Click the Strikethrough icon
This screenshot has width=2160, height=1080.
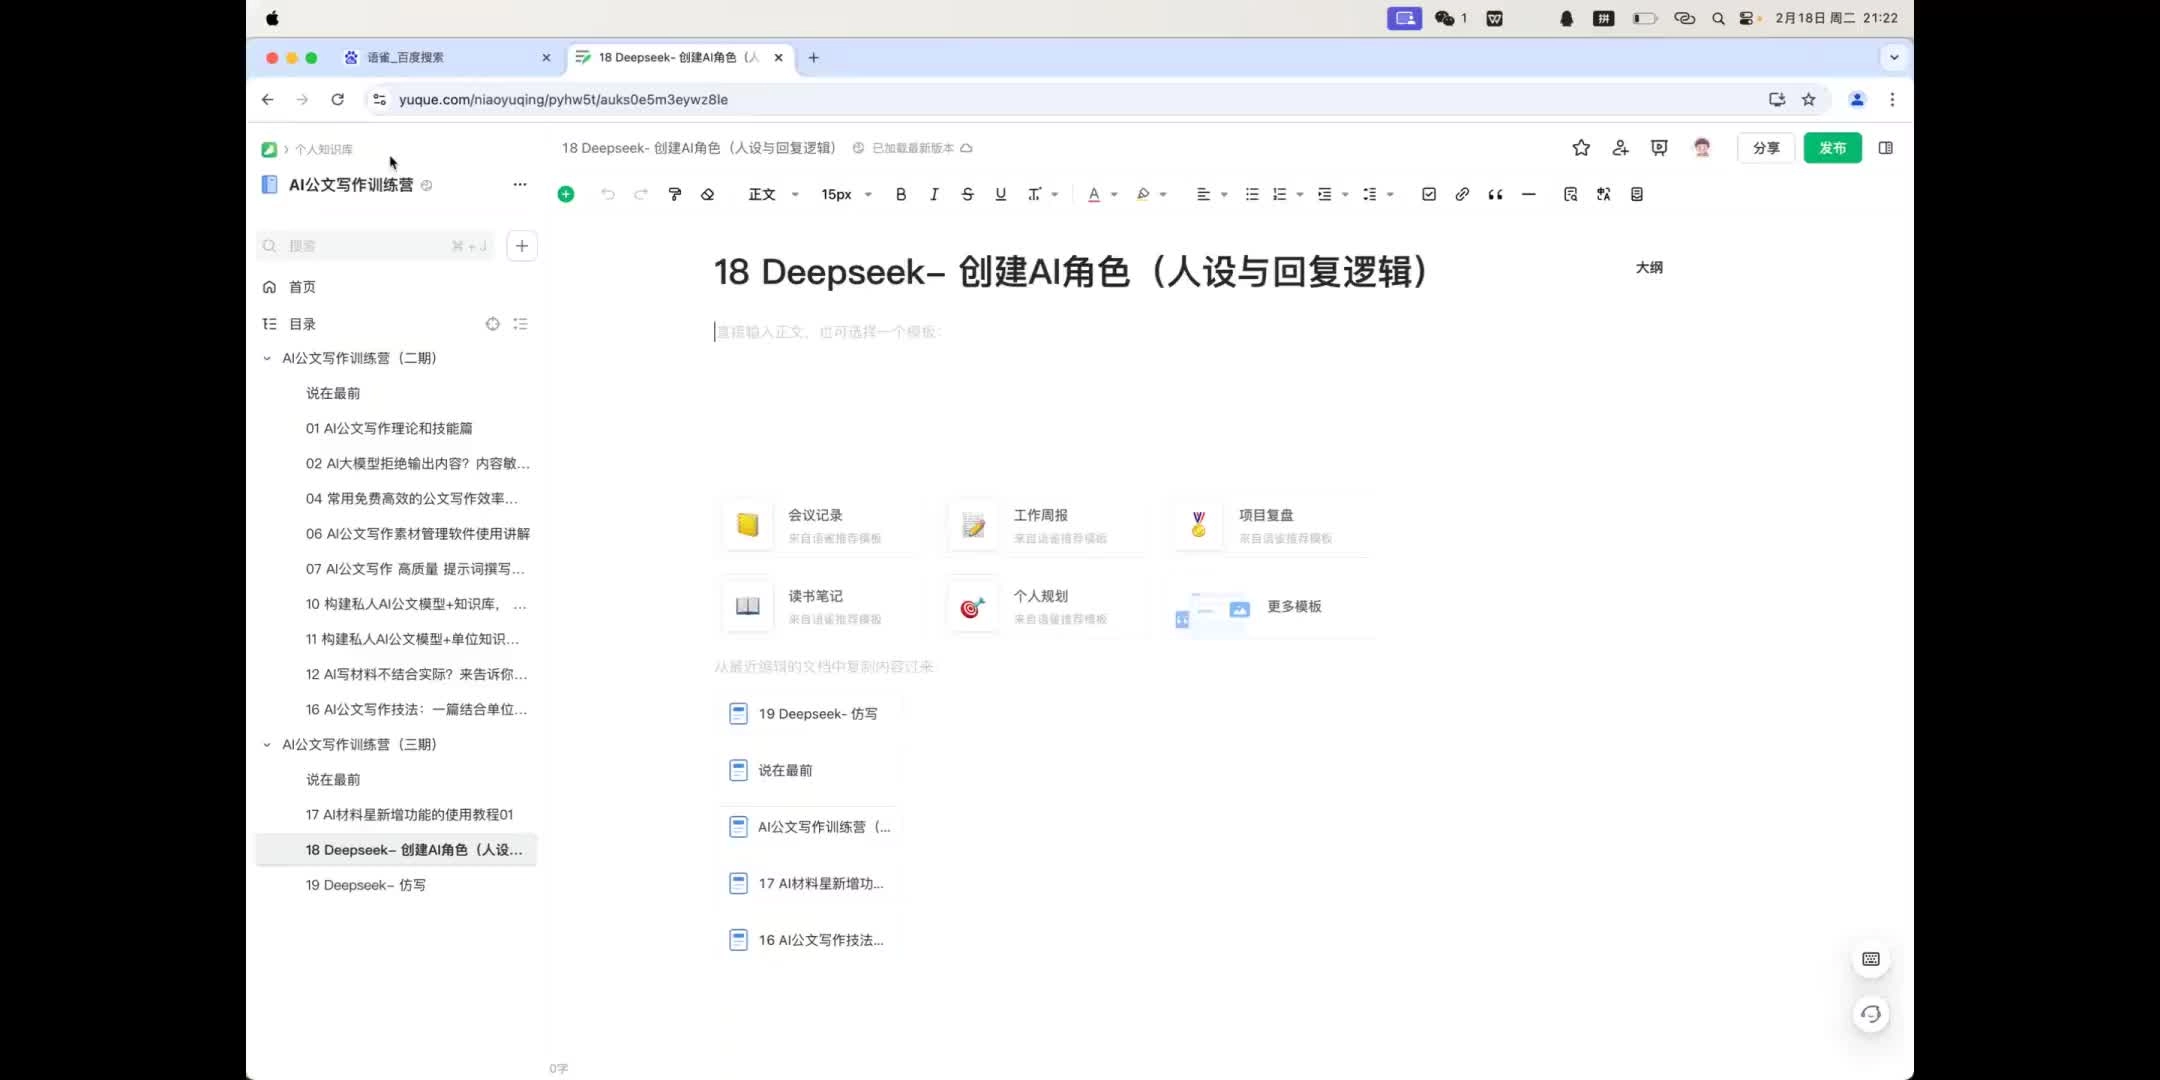point(966,193)
